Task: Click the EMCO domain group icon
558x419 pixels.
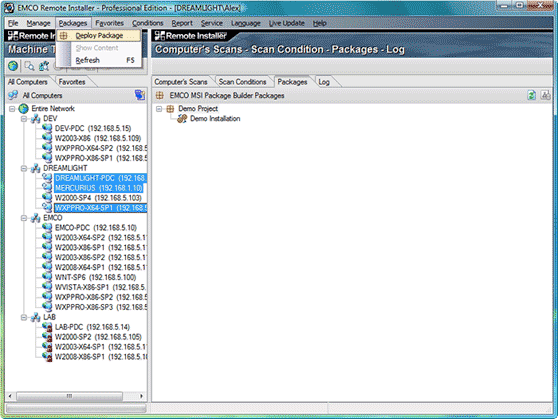Action: click(x=35, y=218)
